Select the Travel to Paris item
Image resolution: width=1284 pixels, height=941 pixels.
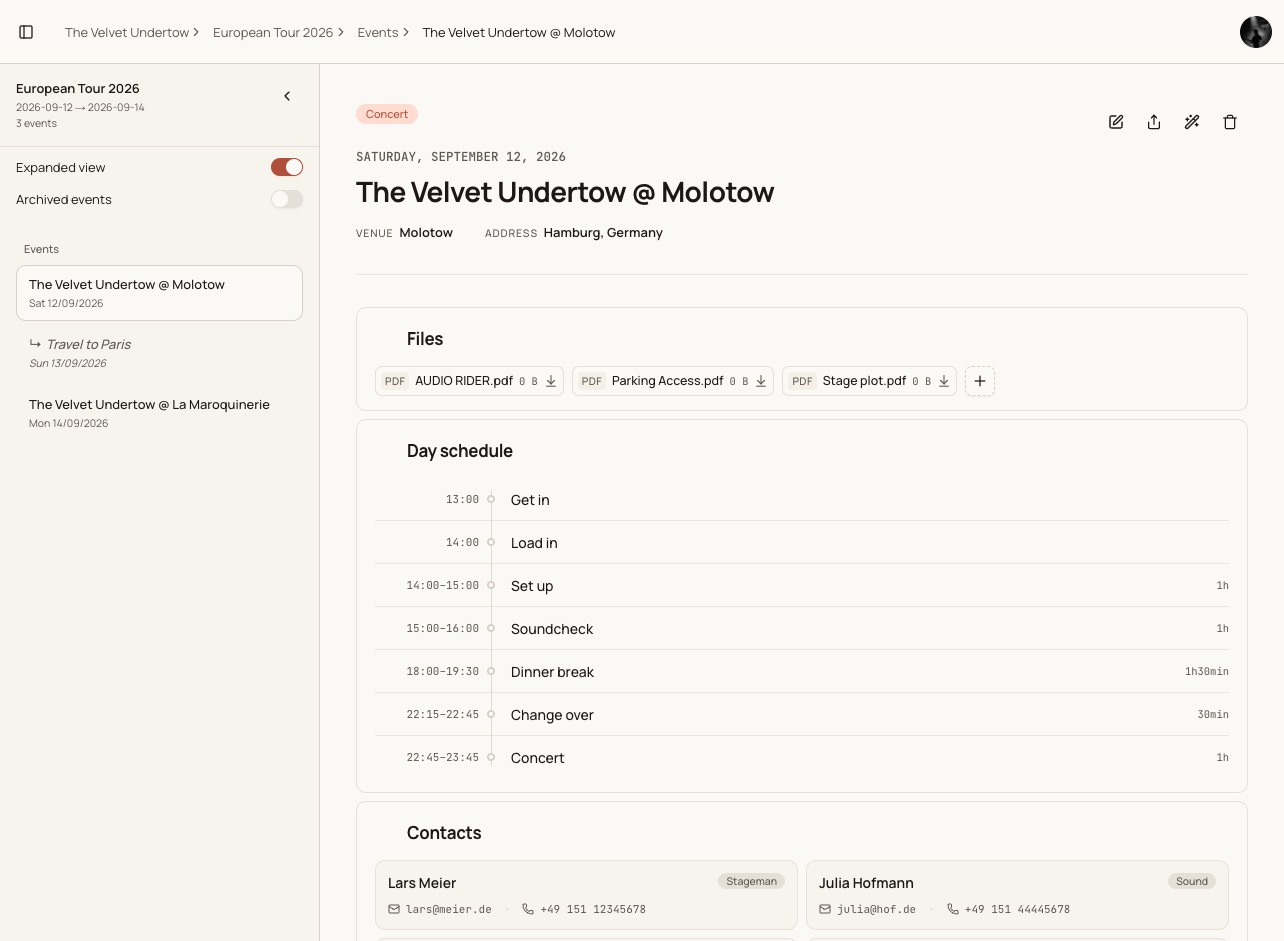159,353
